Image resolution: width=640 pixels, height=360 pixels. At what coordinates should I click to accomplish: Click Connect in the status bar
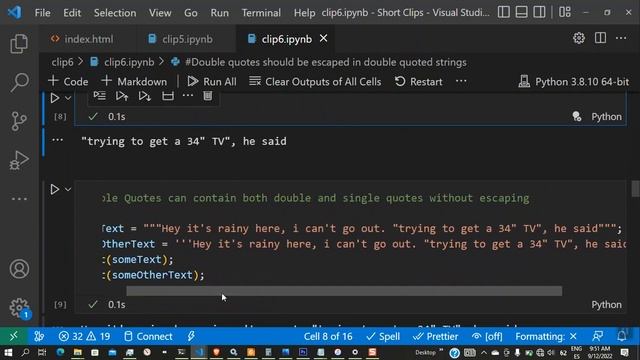pyautogui.click(x=148, y=336)
